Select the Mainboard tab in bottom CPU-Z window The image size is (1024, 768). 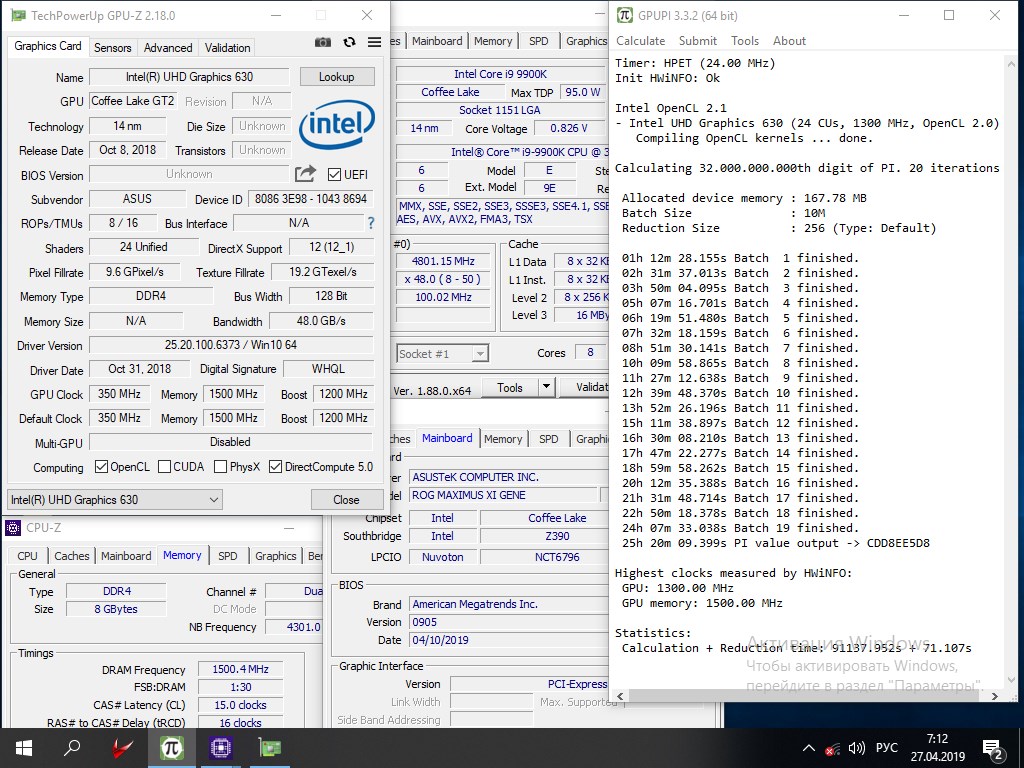click(126, 556)
